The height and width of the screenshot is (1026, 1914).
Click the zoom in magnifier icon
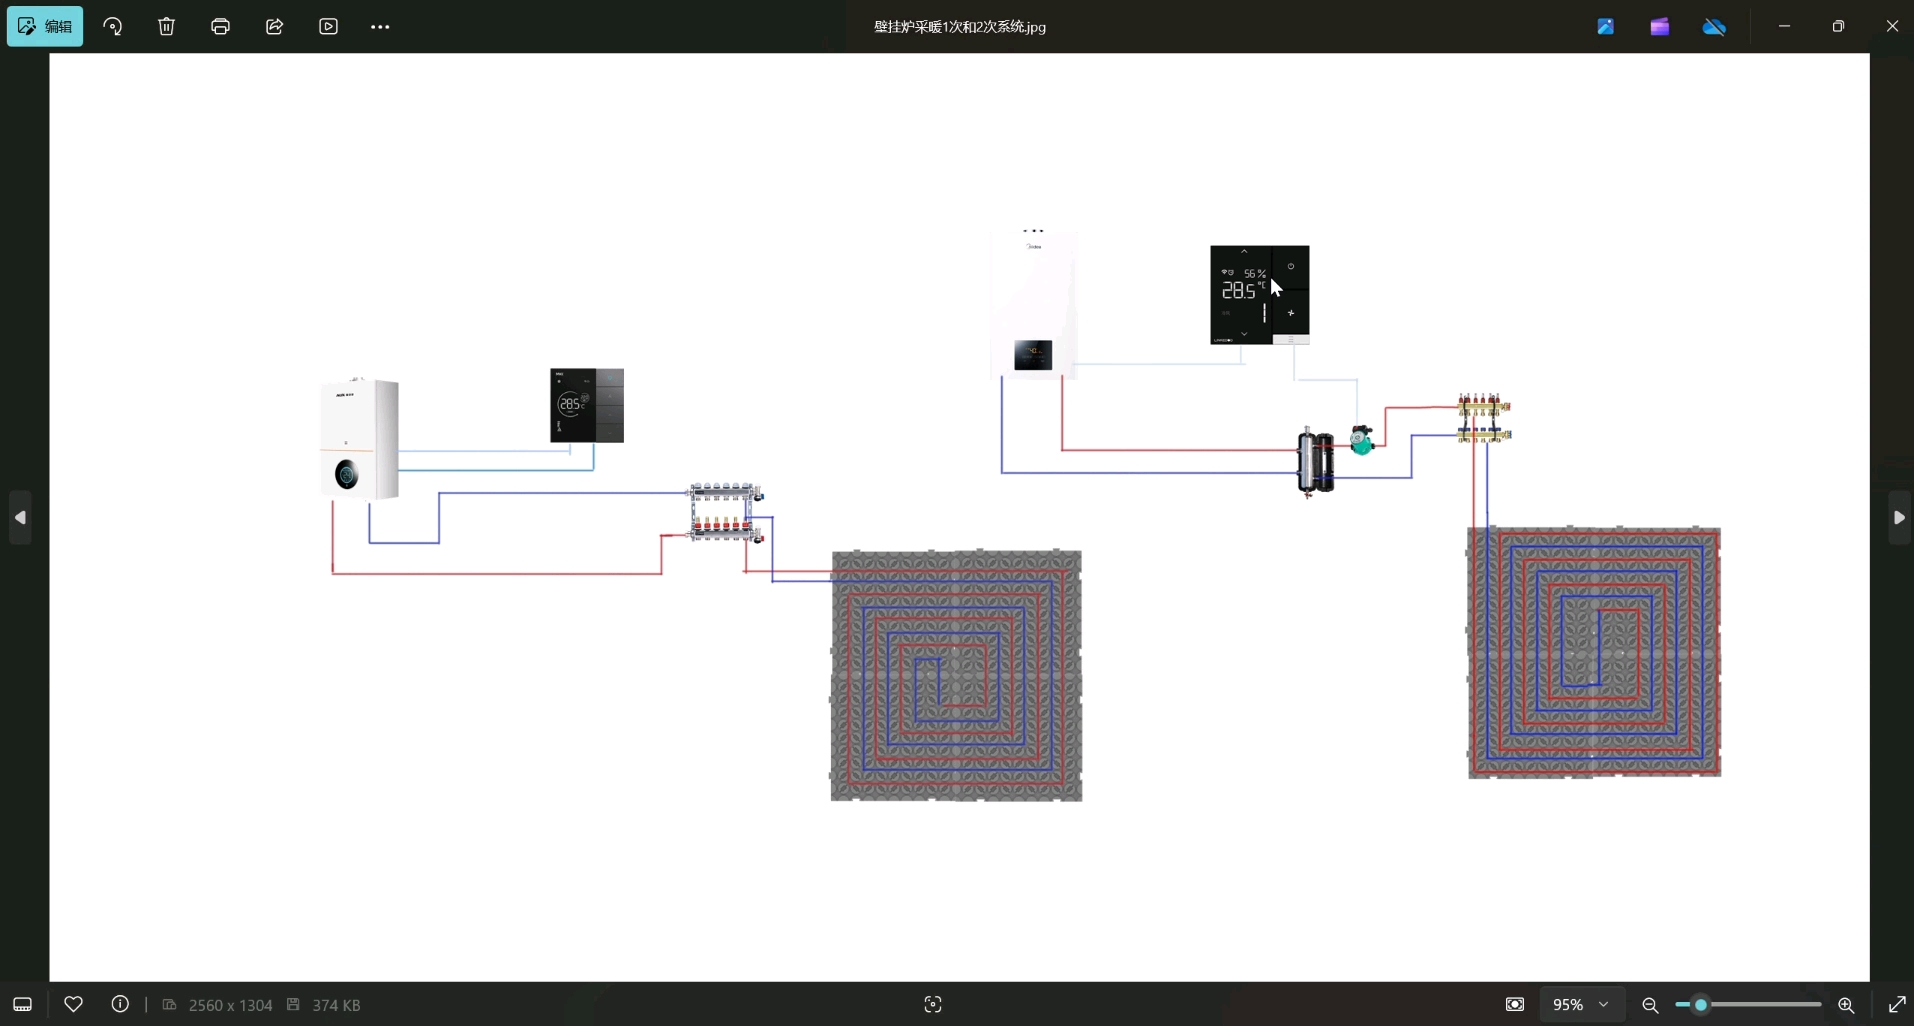coord(1846,1005)
